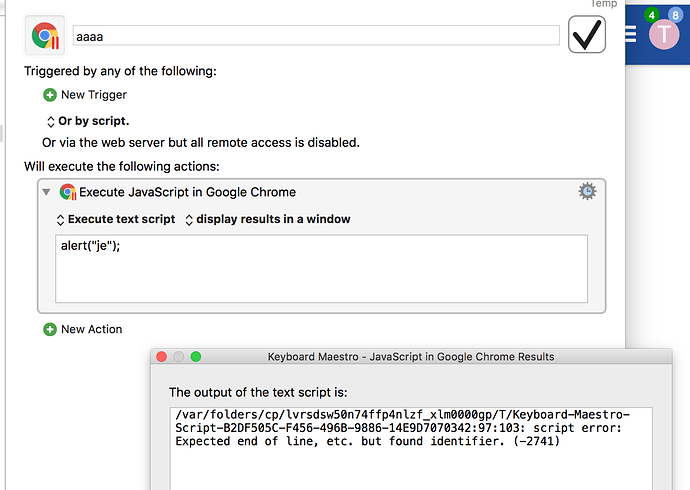The image size is (690, 490).
Task: Click "The output of the text script is:" label
Action: click(x=258, y=392)
